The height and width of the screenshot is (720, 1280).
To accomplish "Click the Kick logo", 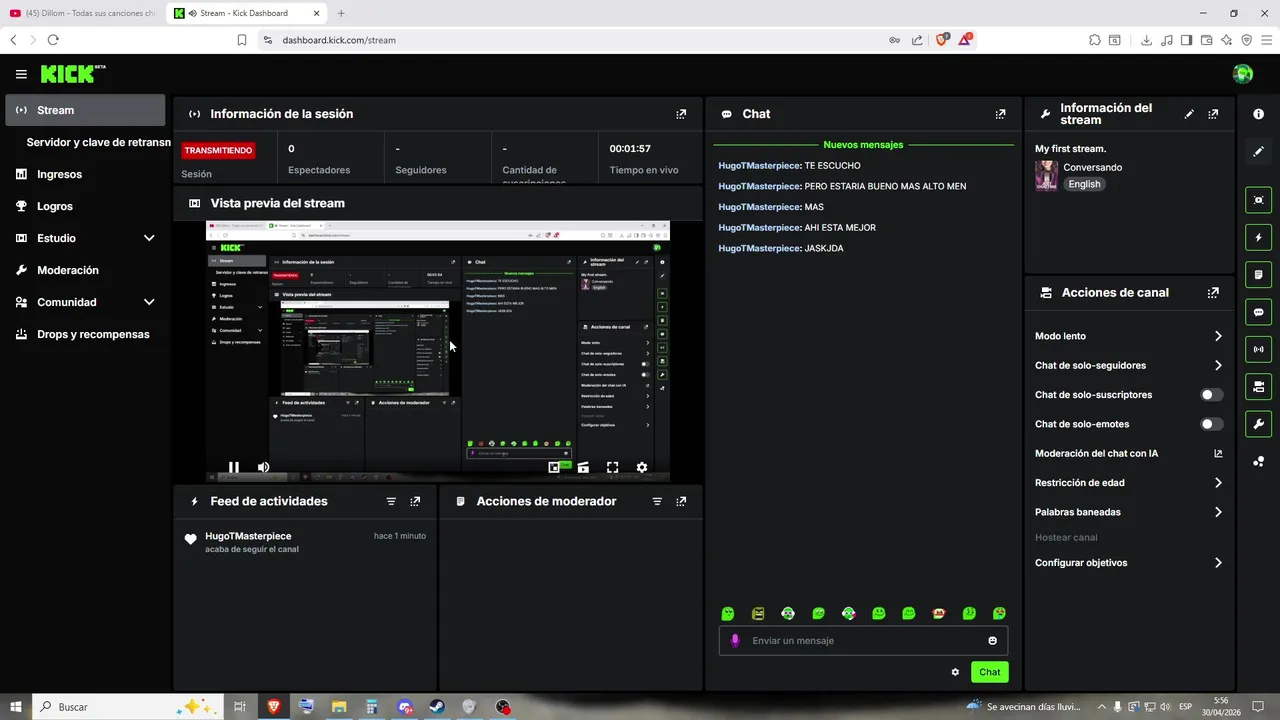I will pos(73,74).
